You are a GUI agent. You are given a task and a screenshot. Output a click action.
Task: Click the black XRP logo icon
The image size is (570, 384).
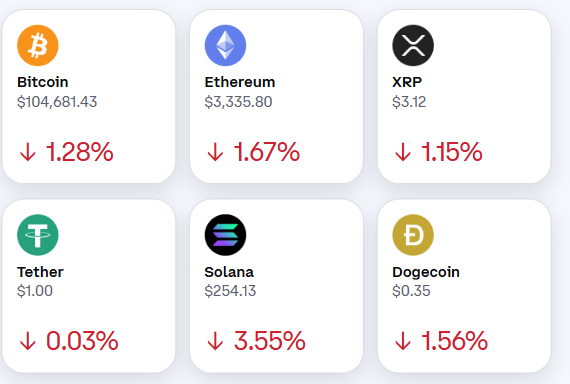point(413,45)
